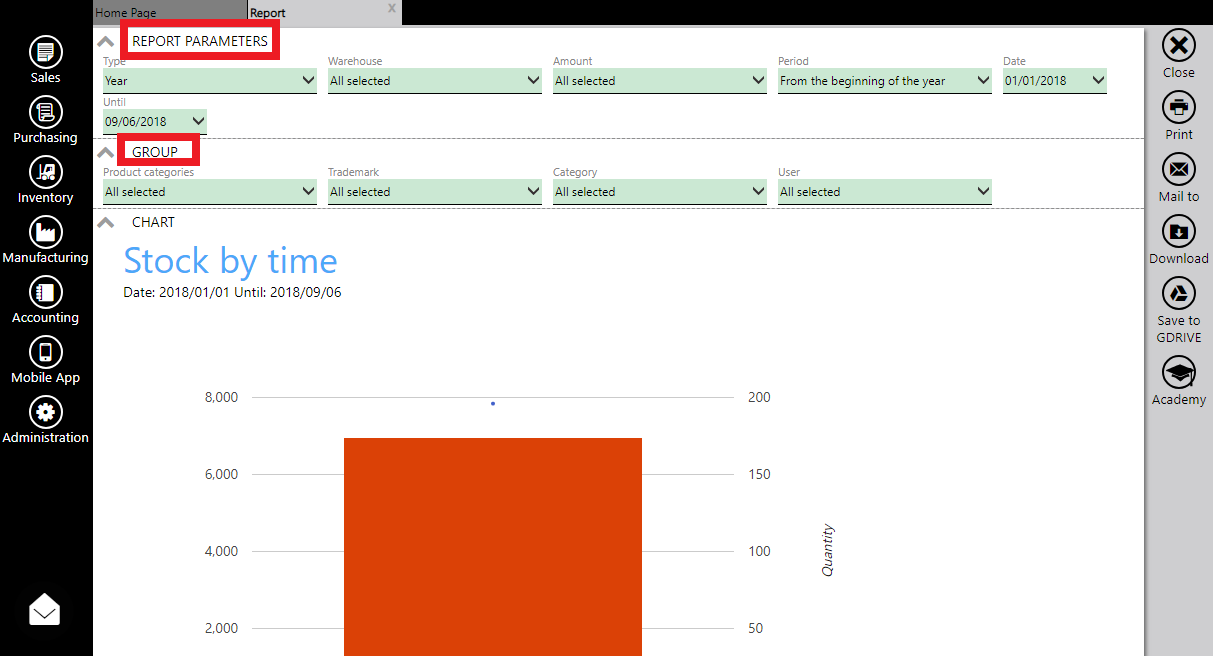Open the User dropdown
This screenshot has width=1213, height=656.
click(885, 192)
